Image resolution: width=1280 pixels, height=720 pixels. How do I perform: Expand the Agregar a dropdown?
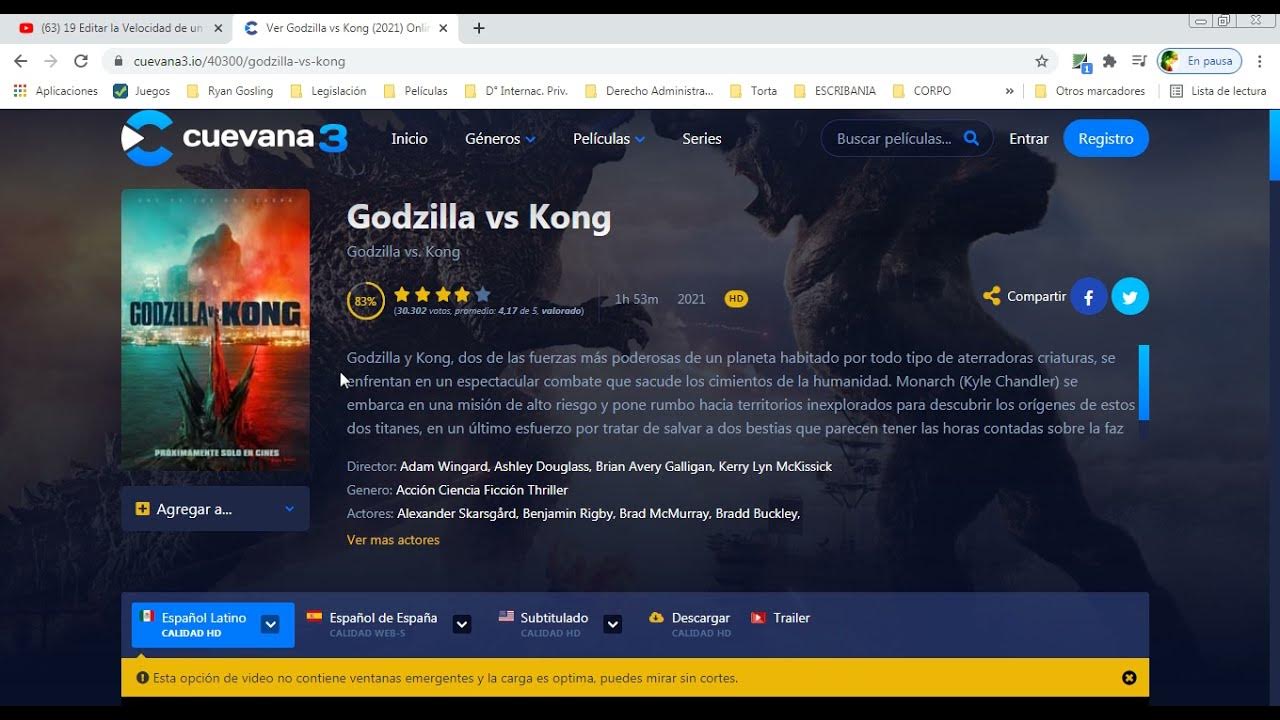point(289,509)
